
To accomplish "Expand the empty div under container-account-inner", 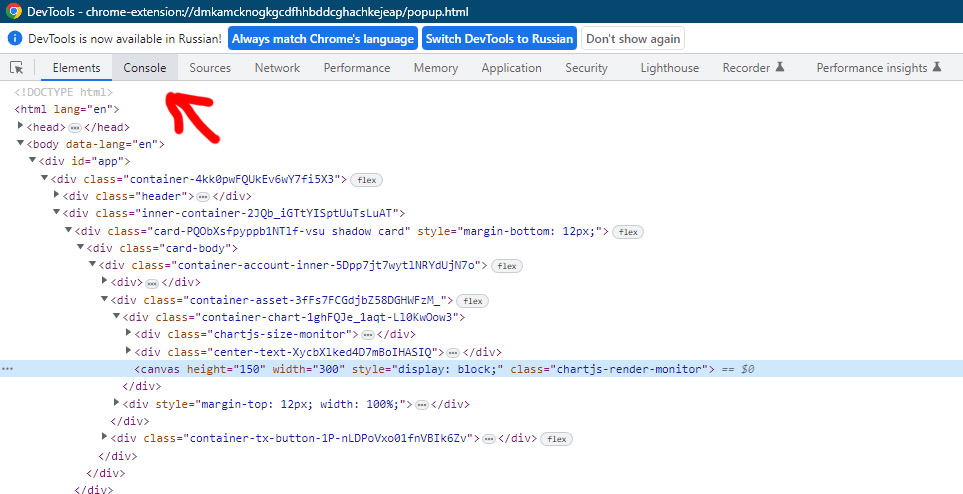I will click(104, 281).
